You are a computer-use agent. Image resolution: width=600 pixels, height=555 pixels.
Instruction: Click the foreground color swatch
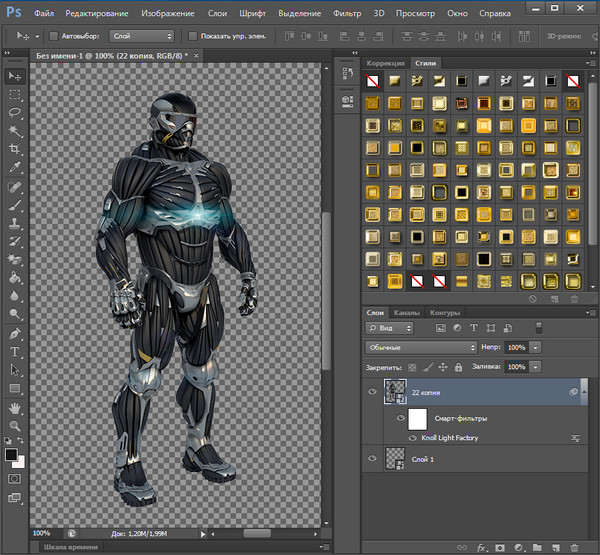[x=11, y=455]
